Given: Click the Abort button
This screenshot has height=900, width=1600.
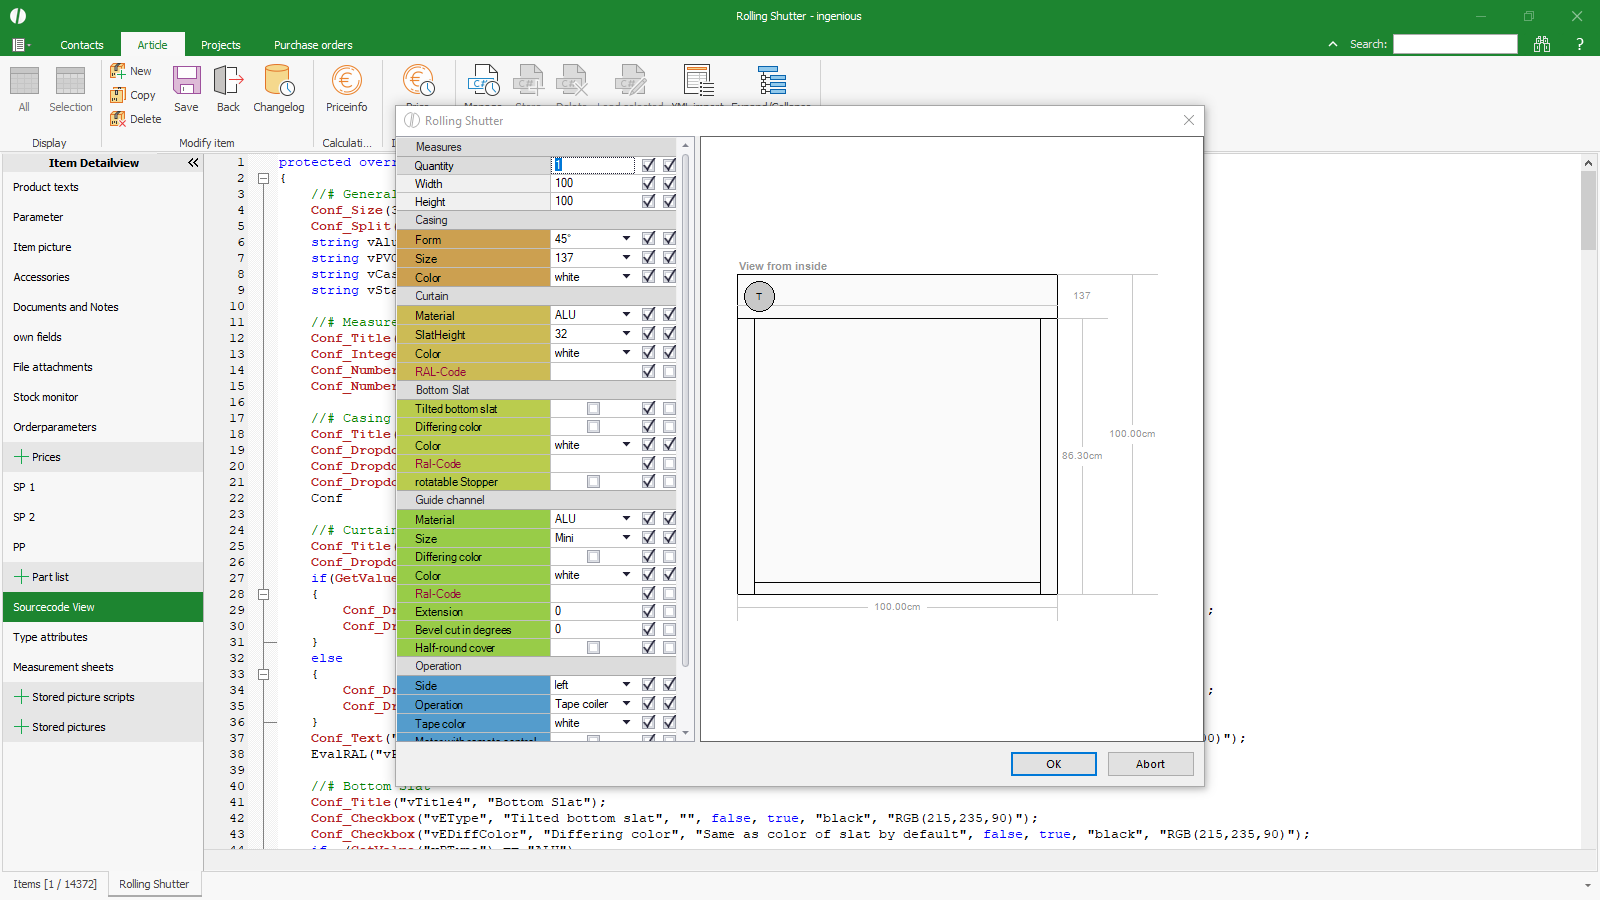Looking at the screenshot, I should 1150,764.
